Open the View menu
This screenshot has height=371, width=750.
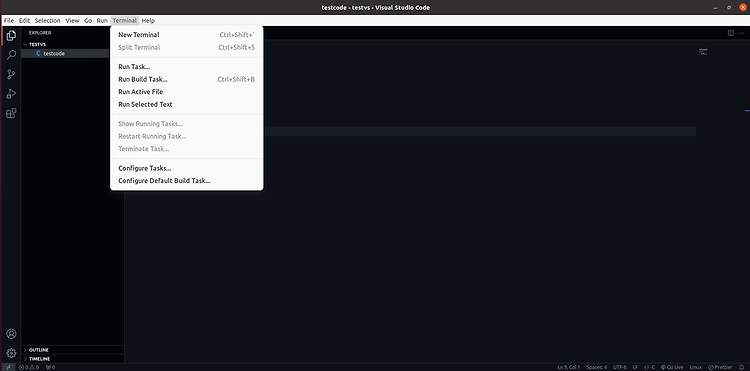[72, 21]
